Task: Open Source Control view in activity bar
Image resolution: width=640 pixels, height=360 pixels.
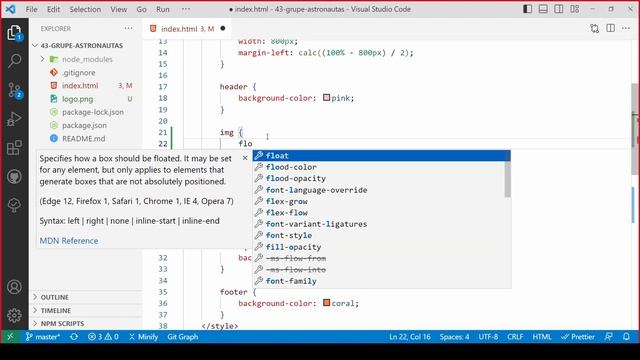Action: (14, 90)
